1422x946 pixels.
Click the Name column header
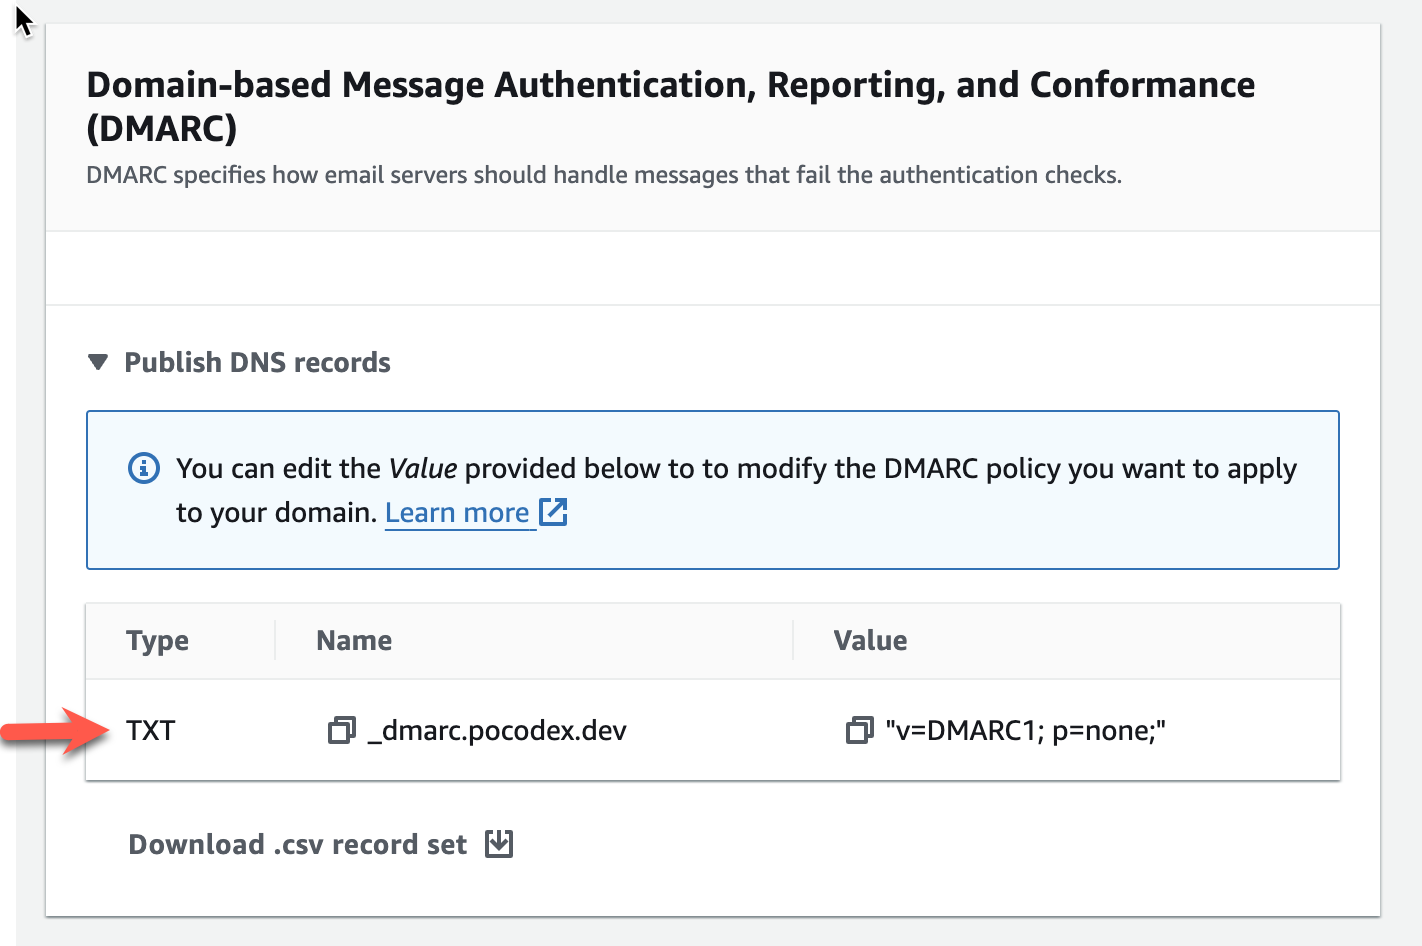coord(354,641)
